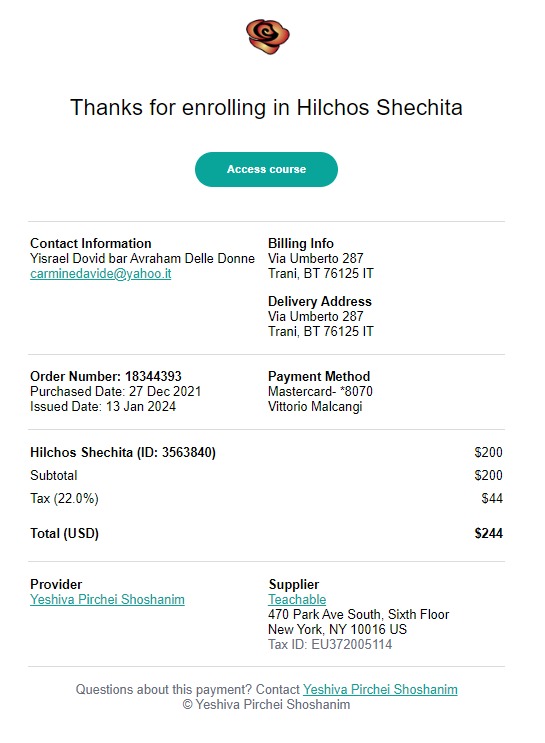This screenshot has height=743, width=545.
Task: Select the Hilchos Shechita ID 3563840 item
Action: pyautogui.click(x=123, y=453)
